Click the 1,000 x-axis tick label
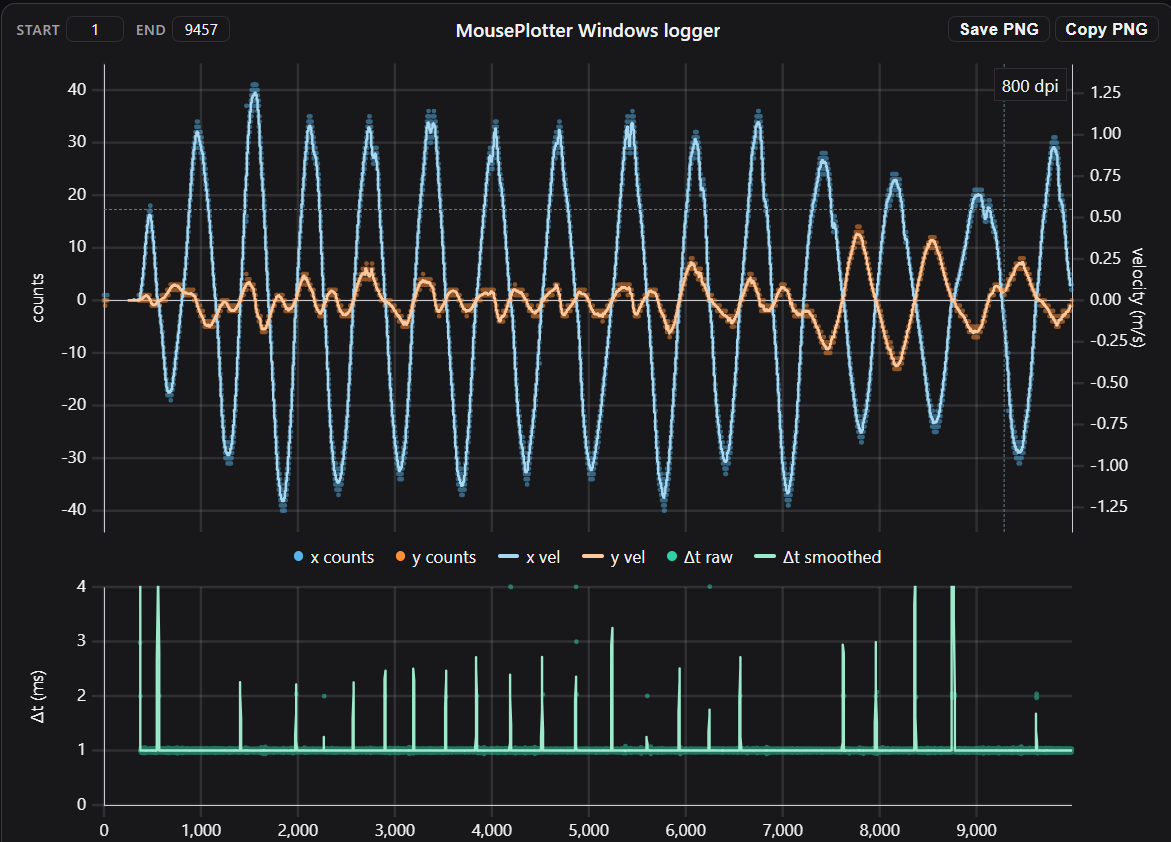The height and width of the screenshot is (842, 1171). click(201, 830)
